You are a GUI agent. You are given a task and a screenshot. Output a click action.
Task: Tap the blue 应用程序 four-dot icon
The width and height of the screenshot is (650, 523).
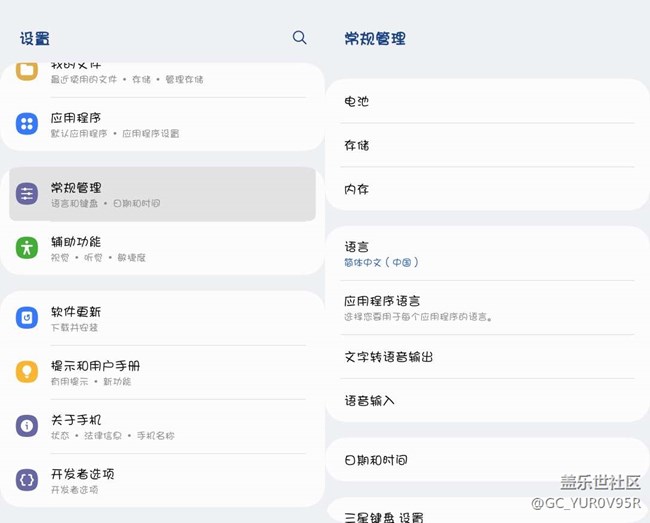click(x=27, y=124)
